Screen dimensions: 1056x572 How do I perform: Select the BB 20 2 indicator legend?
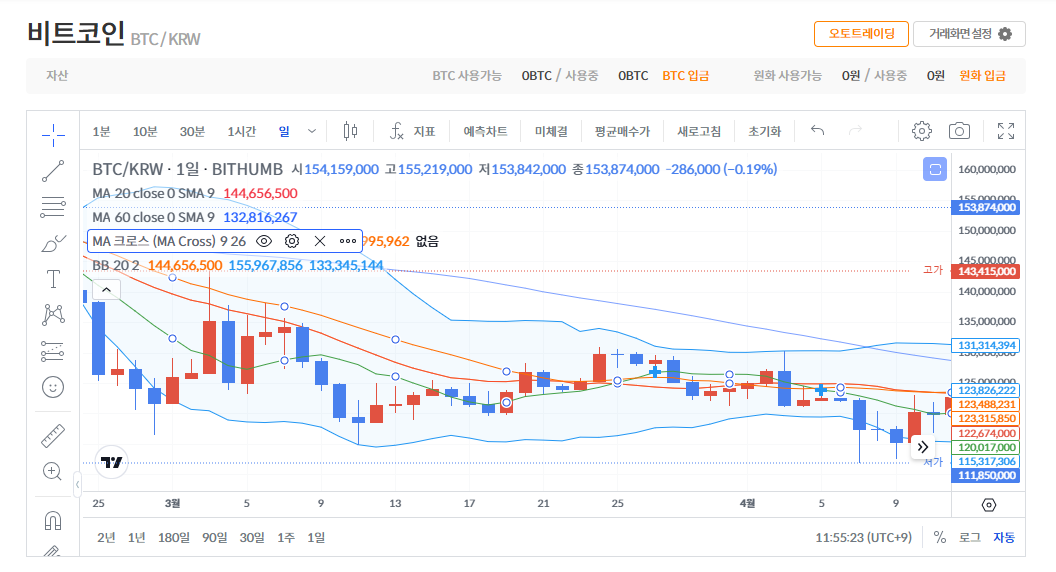[x=116, y=265]
